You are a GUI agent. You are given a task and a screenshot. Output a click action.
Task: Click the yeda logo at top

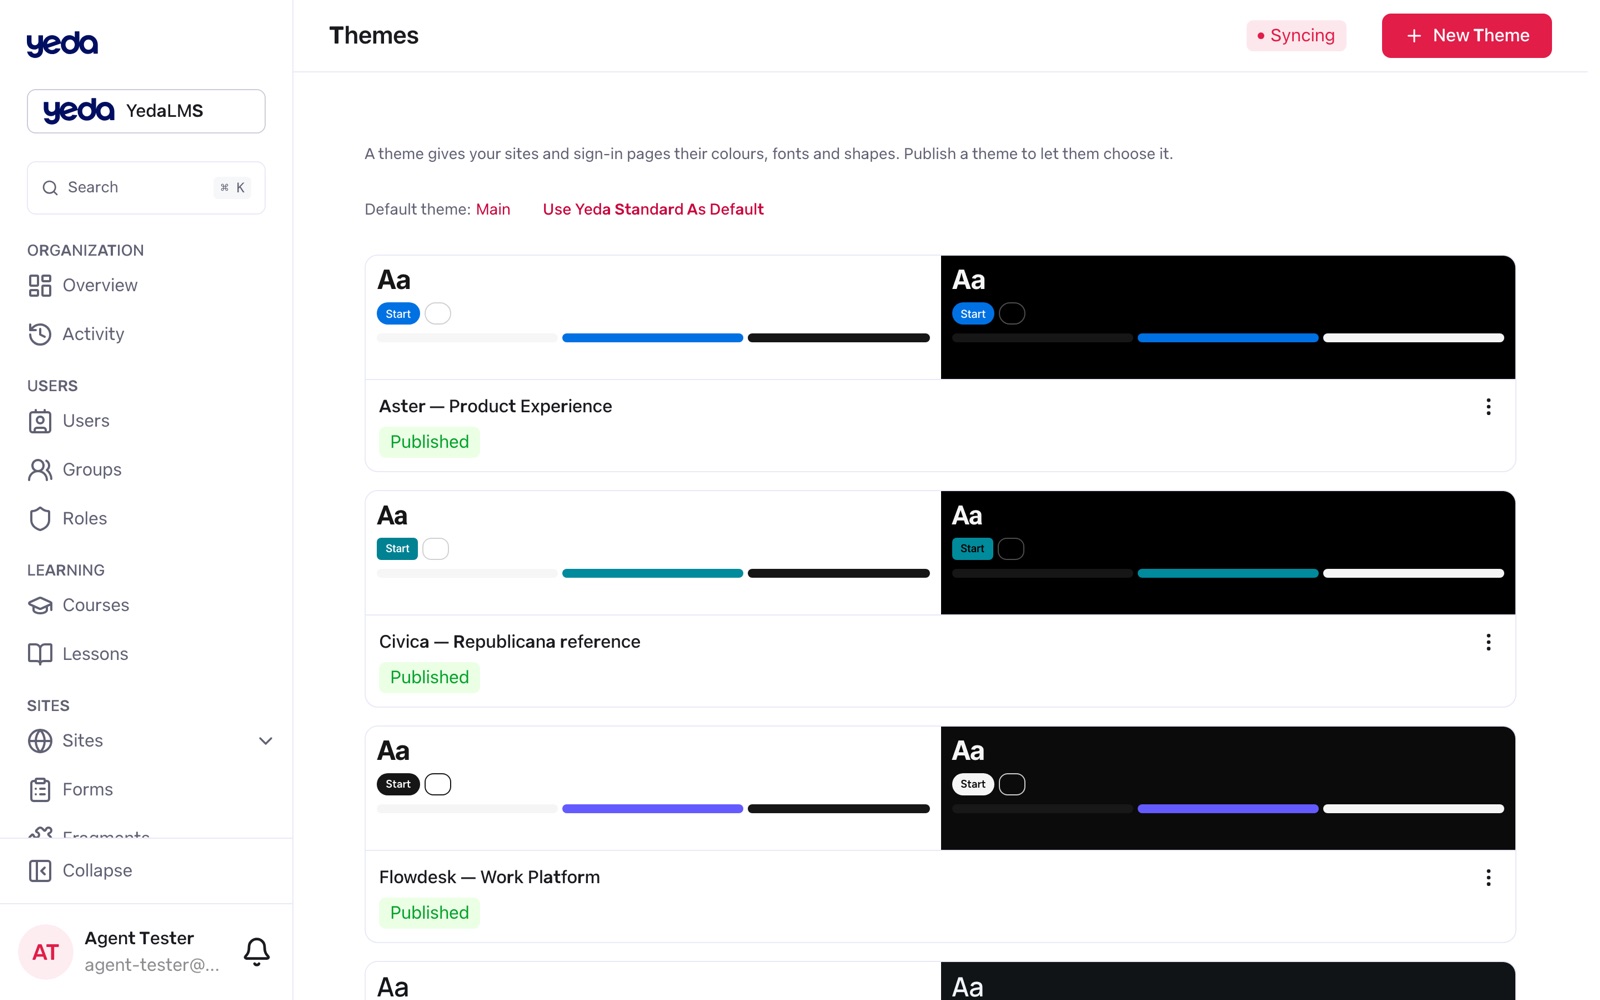(62, 44)
